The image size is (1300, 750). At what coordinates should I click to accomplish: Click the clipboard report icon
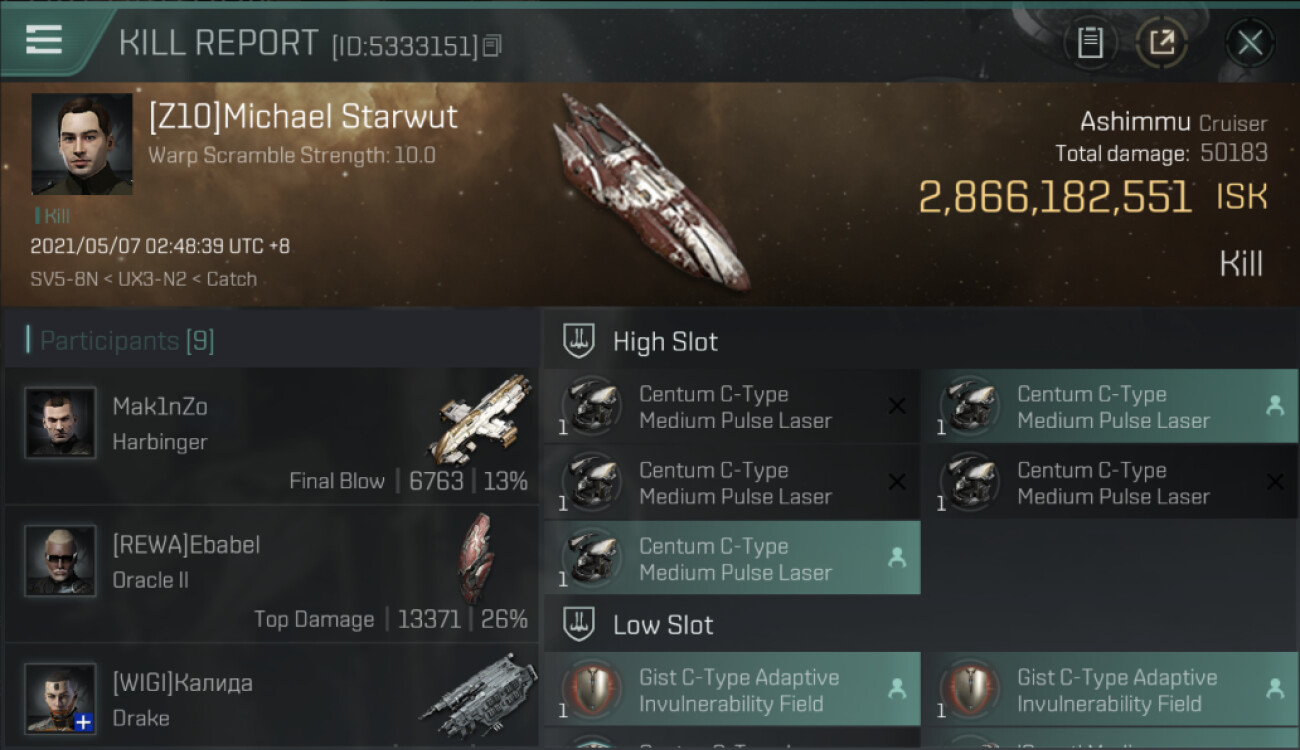(1090, 42)
